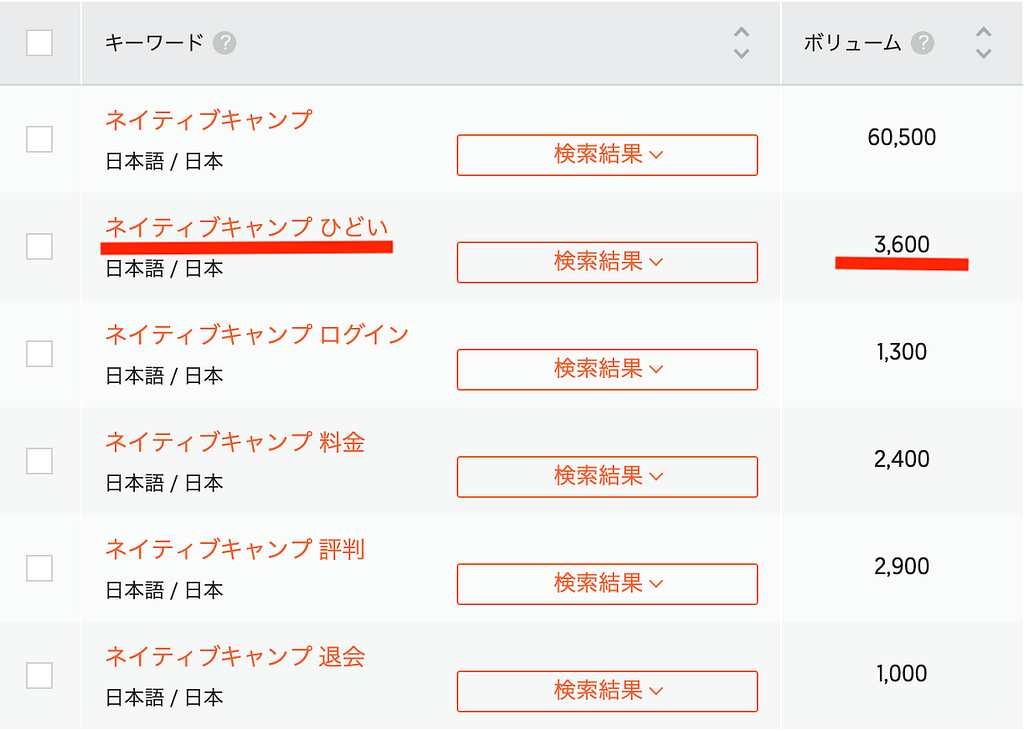Viewport: 1024px width, 731px height.
Task: Enable the checkbox for ネイティブキャンプ 料金
Action: 39,460
